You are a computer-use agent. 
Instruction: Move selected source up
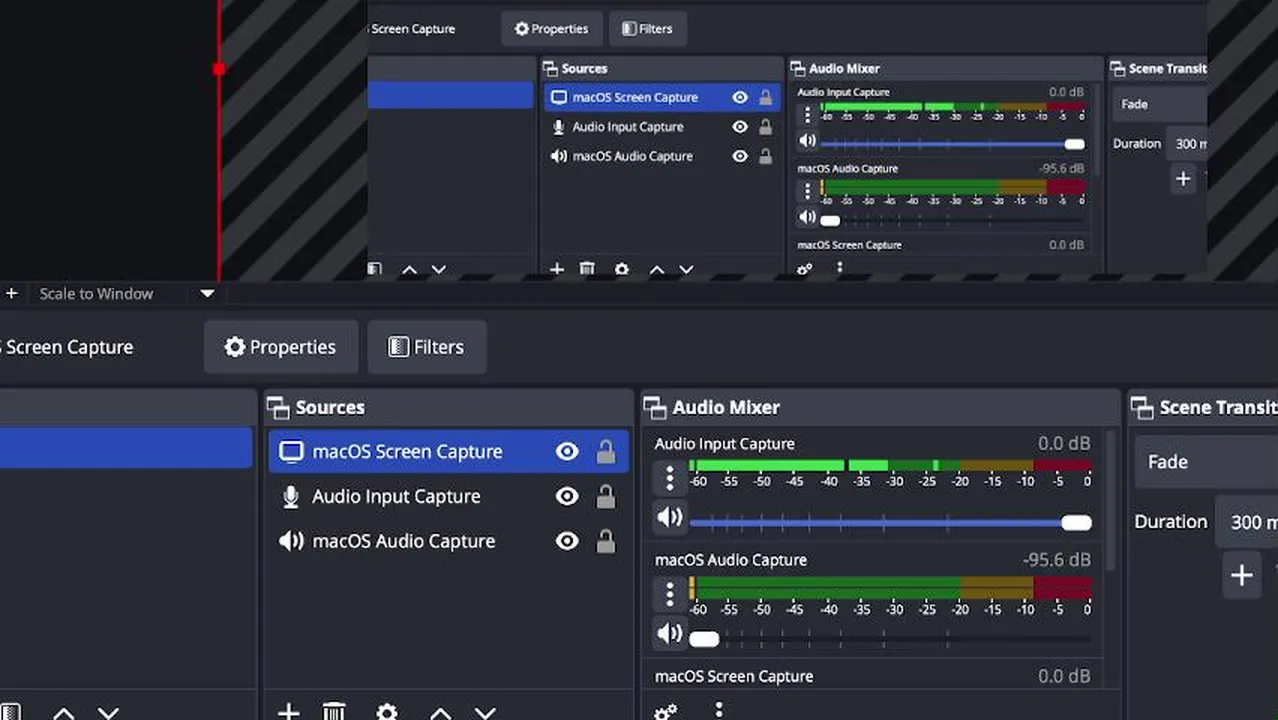[x=440, y=713]
